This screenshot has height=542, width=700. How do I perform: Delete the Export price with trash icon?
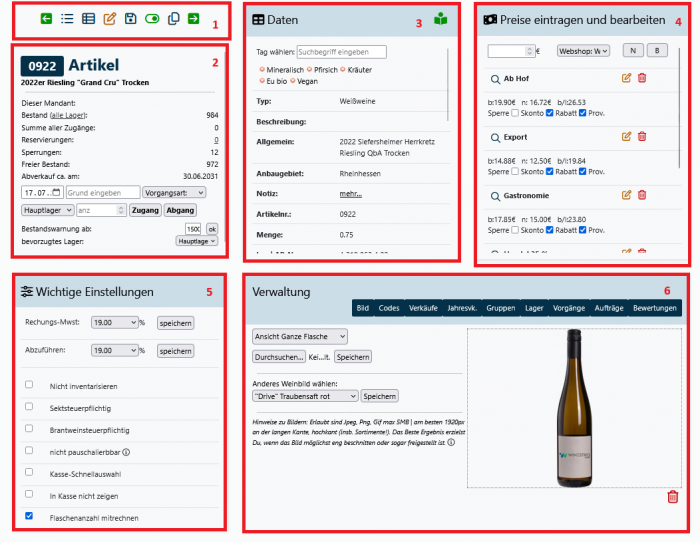point(642,136)
